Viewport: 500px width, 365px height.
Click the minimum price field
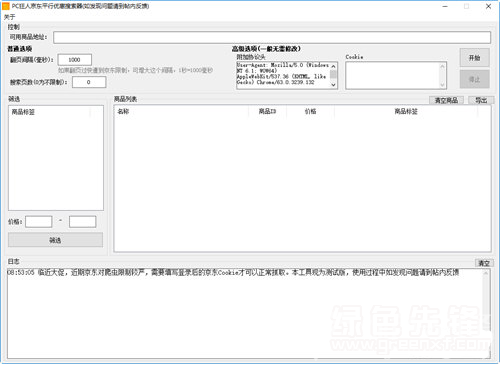tap(39, 222)
